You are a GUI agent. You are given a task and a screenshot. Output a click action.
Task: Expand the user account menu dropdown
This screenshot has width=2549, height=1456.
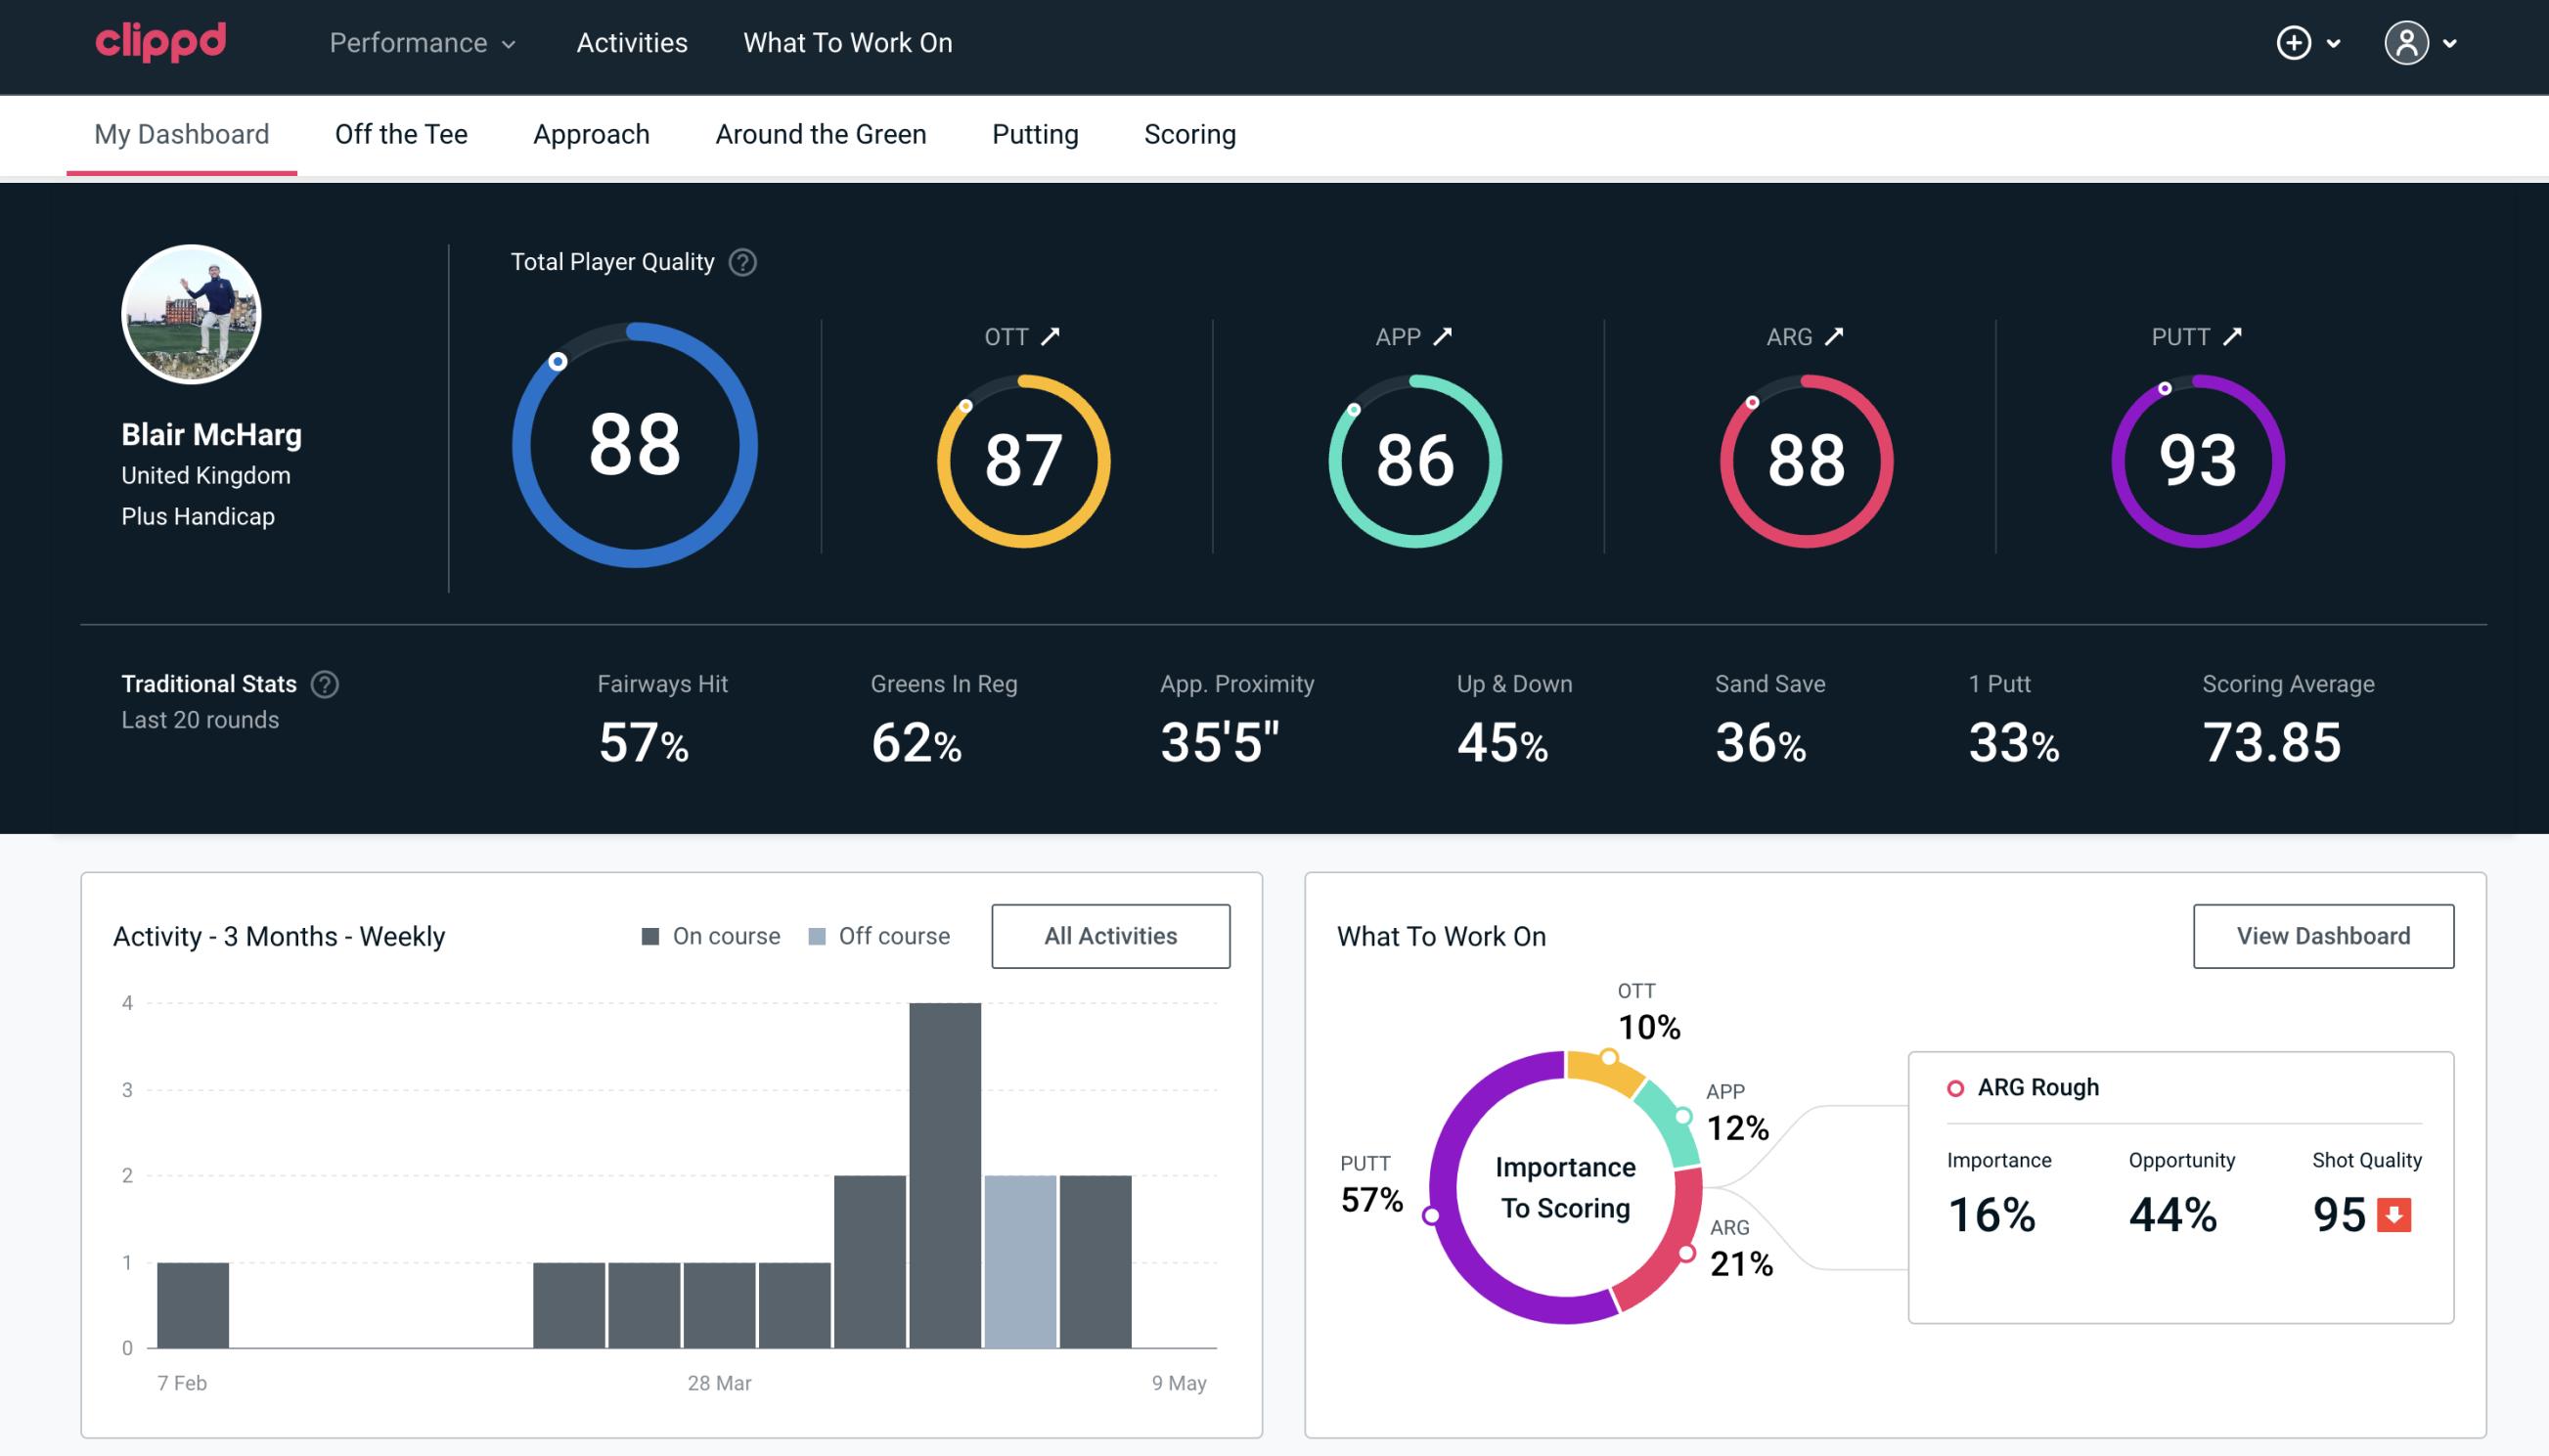point(2421,44)
